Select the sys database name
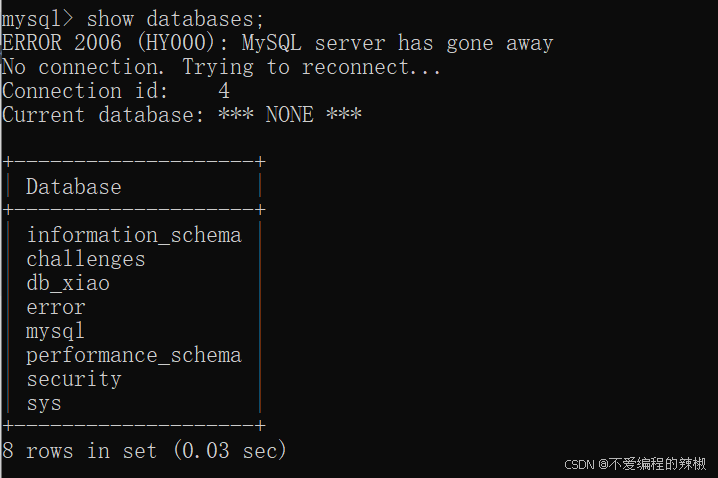The width and height of the screenshot is (718, 478). [x=44, y=404]
